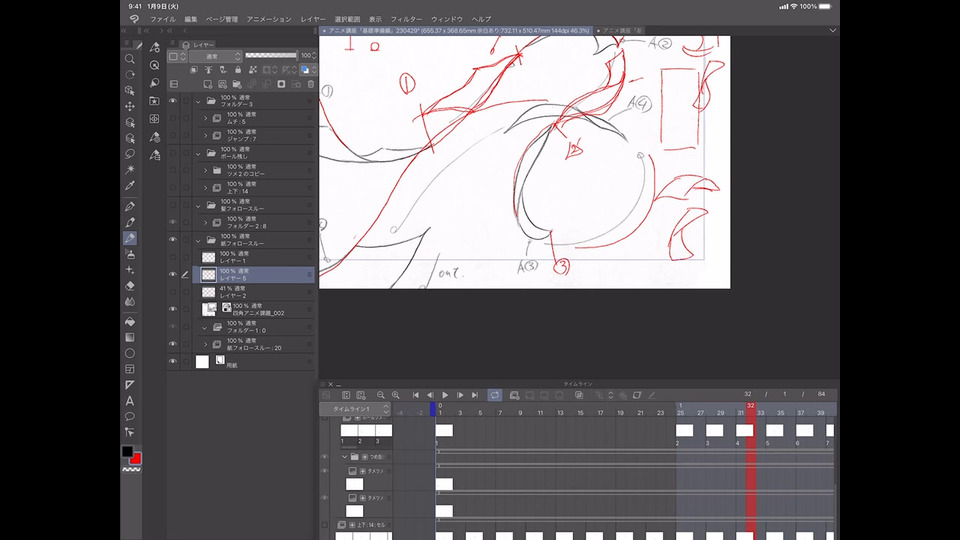The image size is (960, 540).
Task: Open 通常 blend mode dropdown
Action: [216, 56]
